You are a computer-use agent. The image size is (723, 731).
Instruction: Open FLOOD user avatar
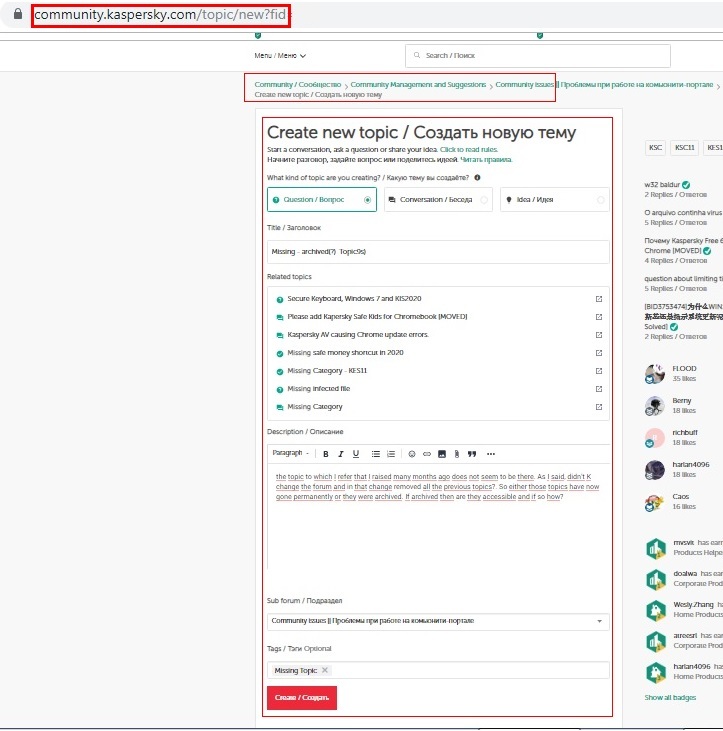pyautogui.click(x=655, y=373)
